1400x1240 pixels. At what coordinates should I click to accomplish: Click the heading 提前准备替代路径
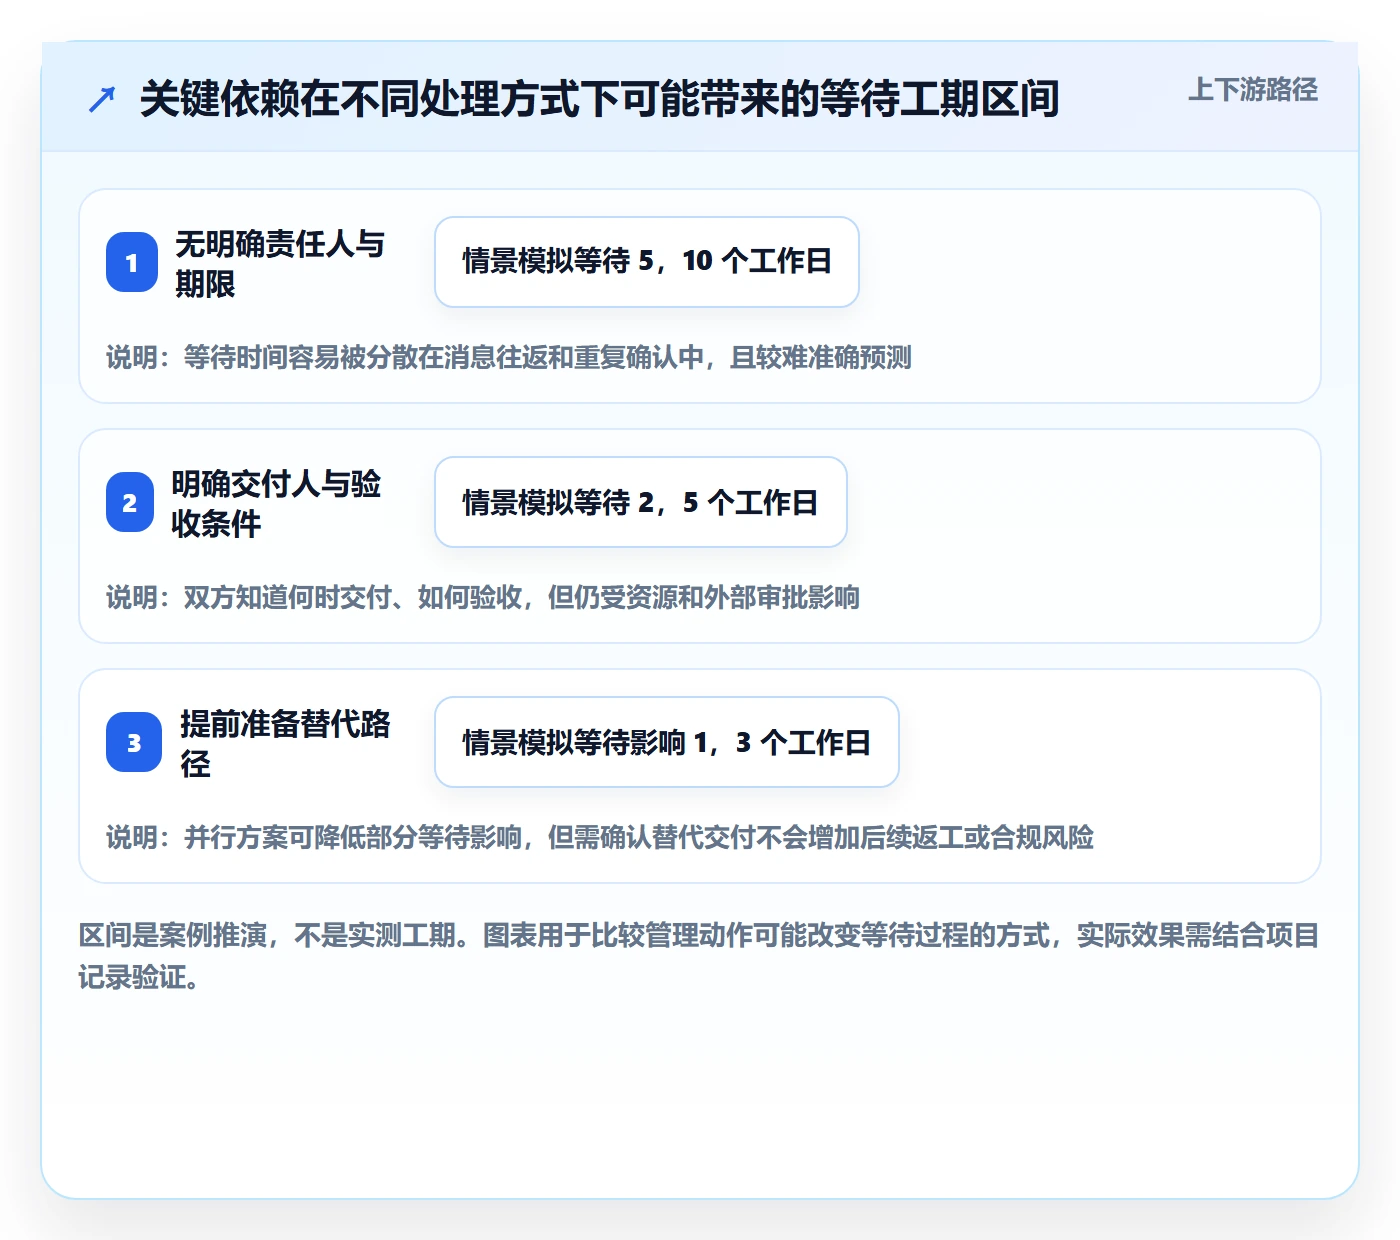tap(285, 743)
